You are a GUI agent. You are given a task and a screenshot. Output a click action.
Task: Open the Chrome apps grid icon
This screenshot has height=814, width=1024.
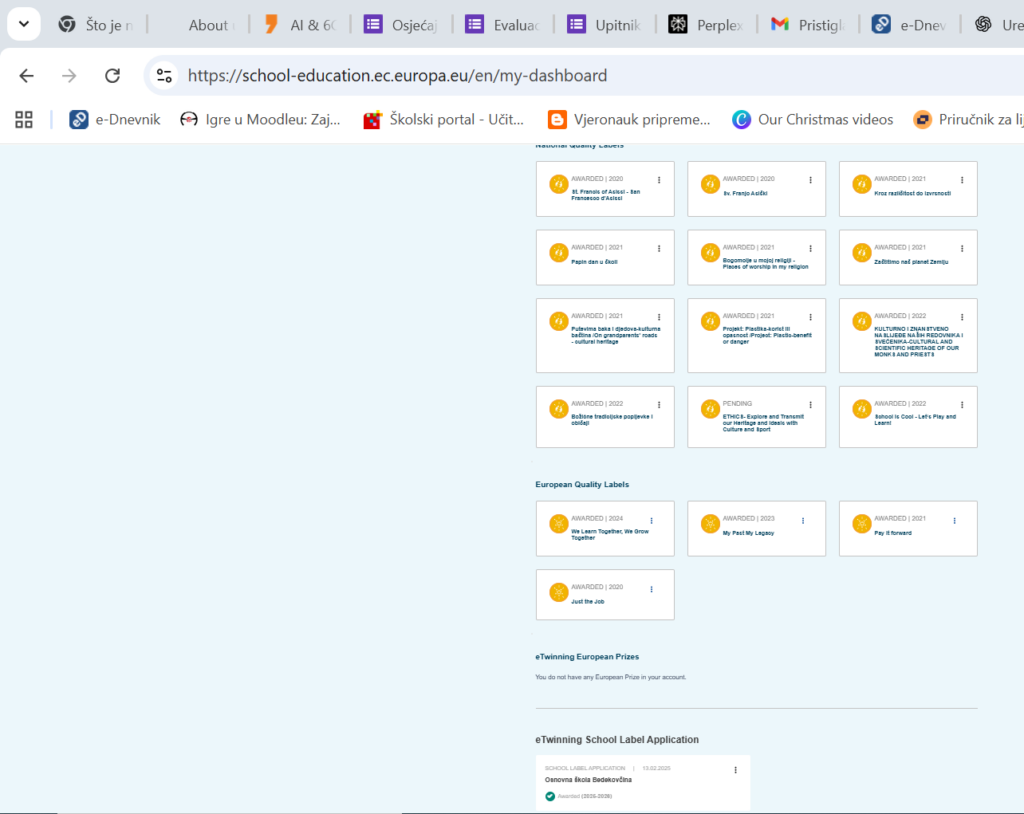[24, 120]
